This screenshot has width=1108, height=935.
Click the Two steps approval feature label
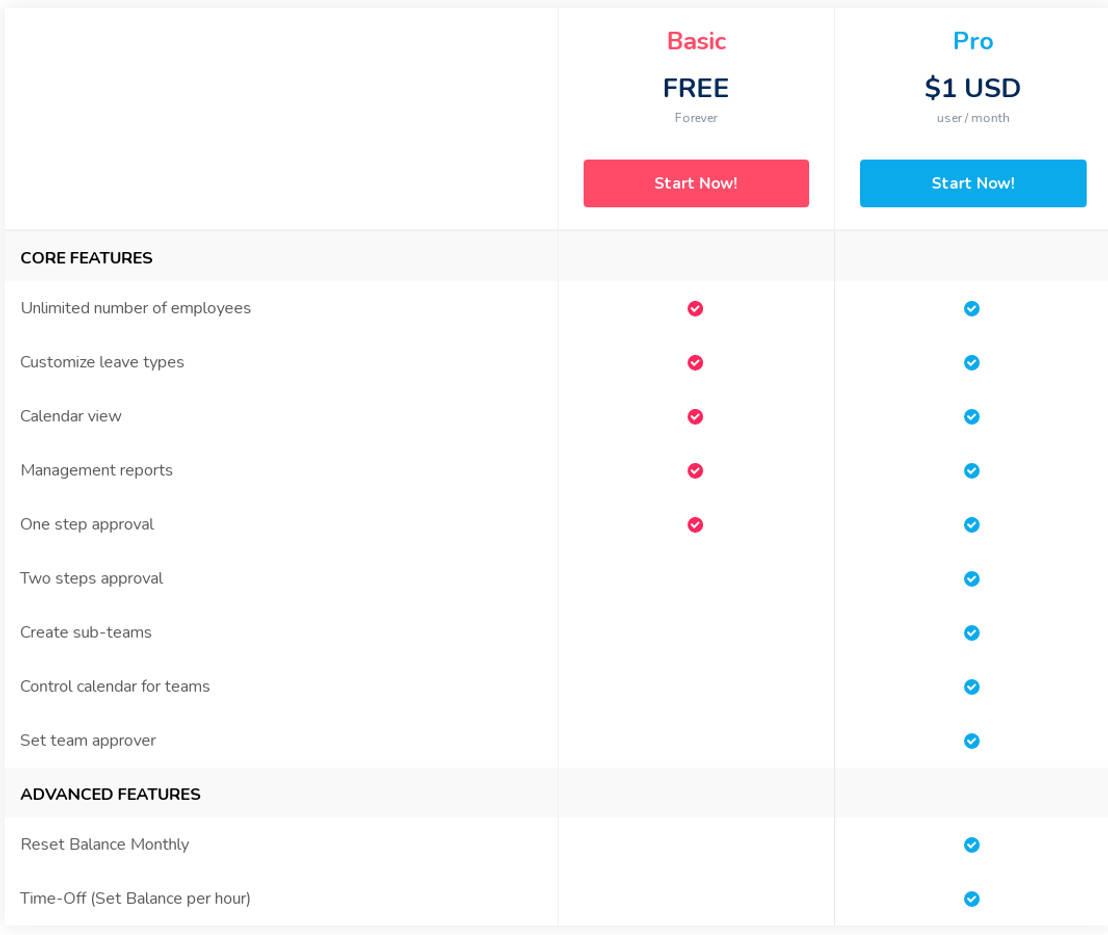point(91,579)
